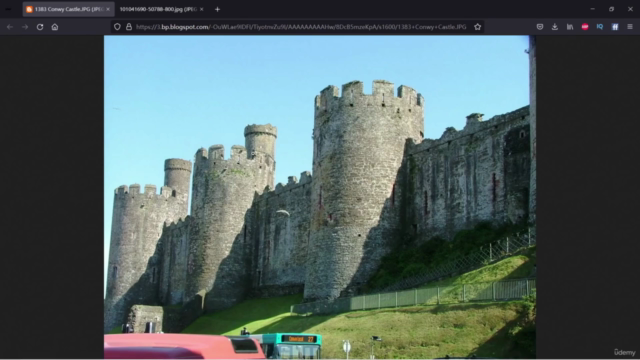Screen dimensions: 640x360
Task: Open the Adblock Plus extension
Action: click(x=585, y=27)
